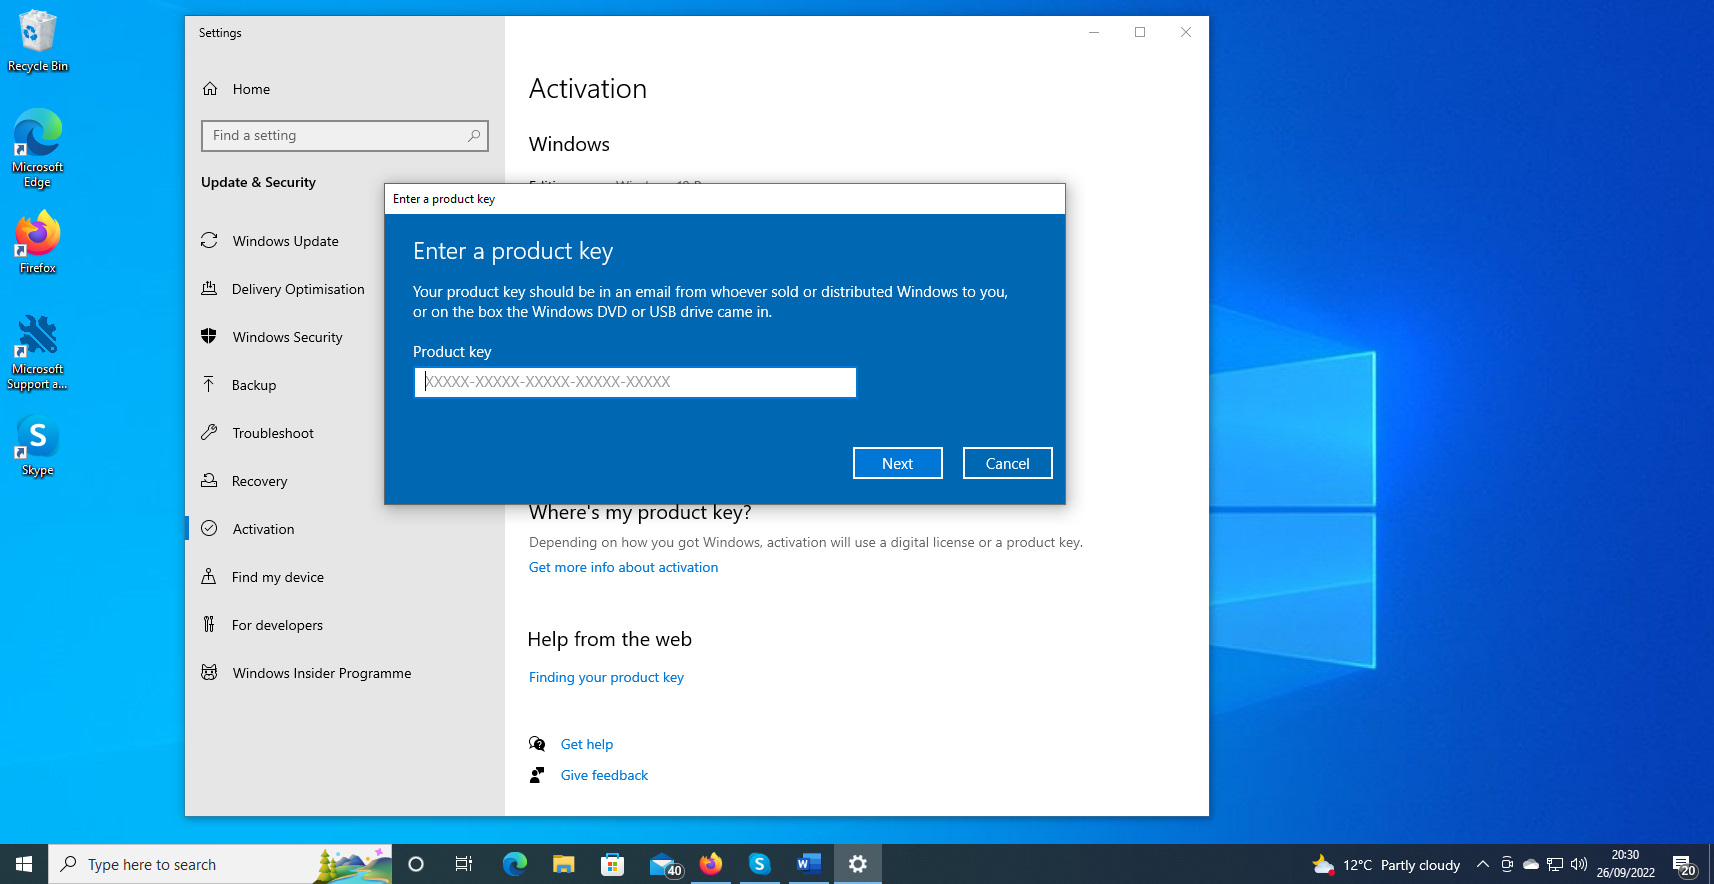Open Microsoft Store from the taskbar
The image size is (1714, 884).
[x=612, y=864]
